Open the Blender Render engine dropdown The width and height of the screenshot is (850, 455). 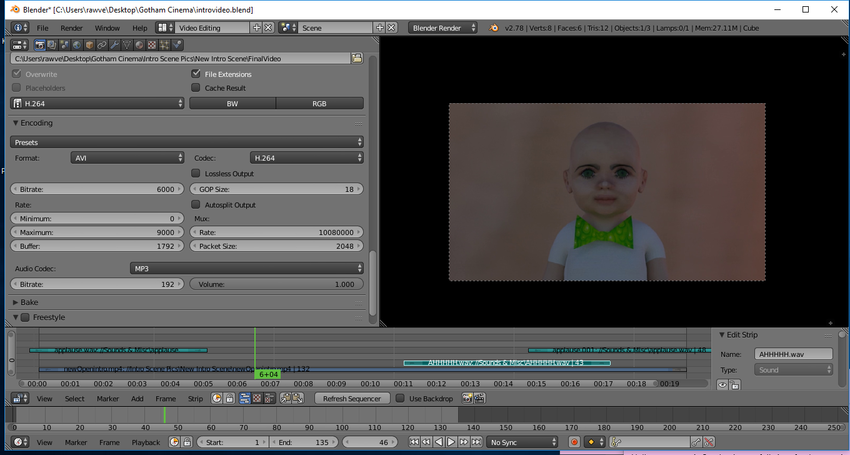coord(443,28)
